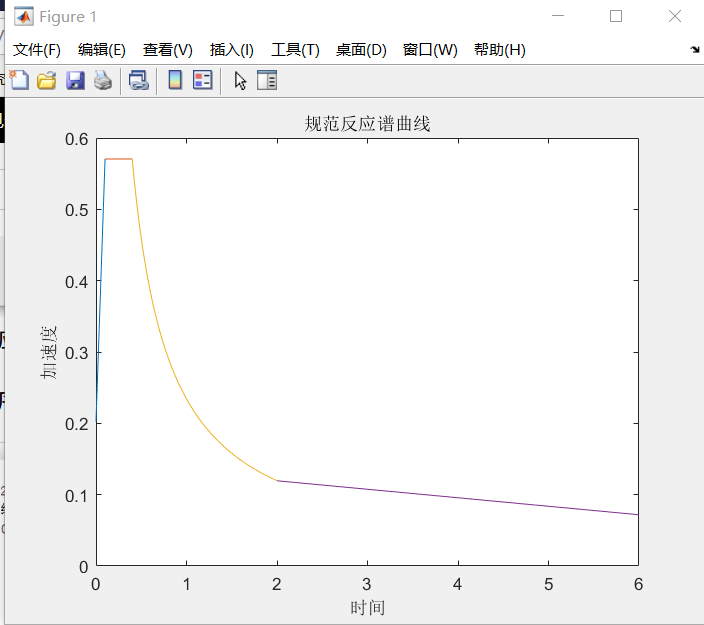Save figure with the floppy disk icon

[x=75, y=81]
